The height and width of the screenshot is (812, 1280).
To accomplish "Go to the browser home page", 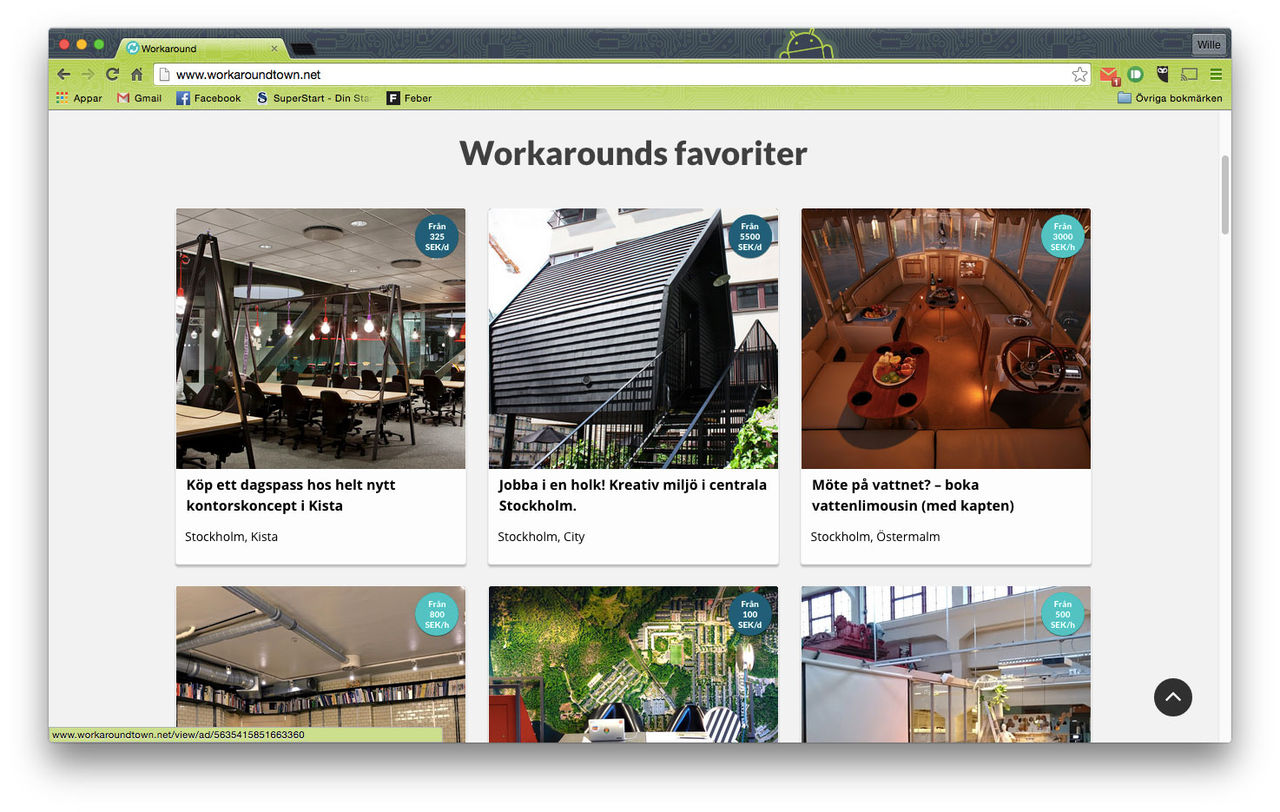I will [137, 74].
